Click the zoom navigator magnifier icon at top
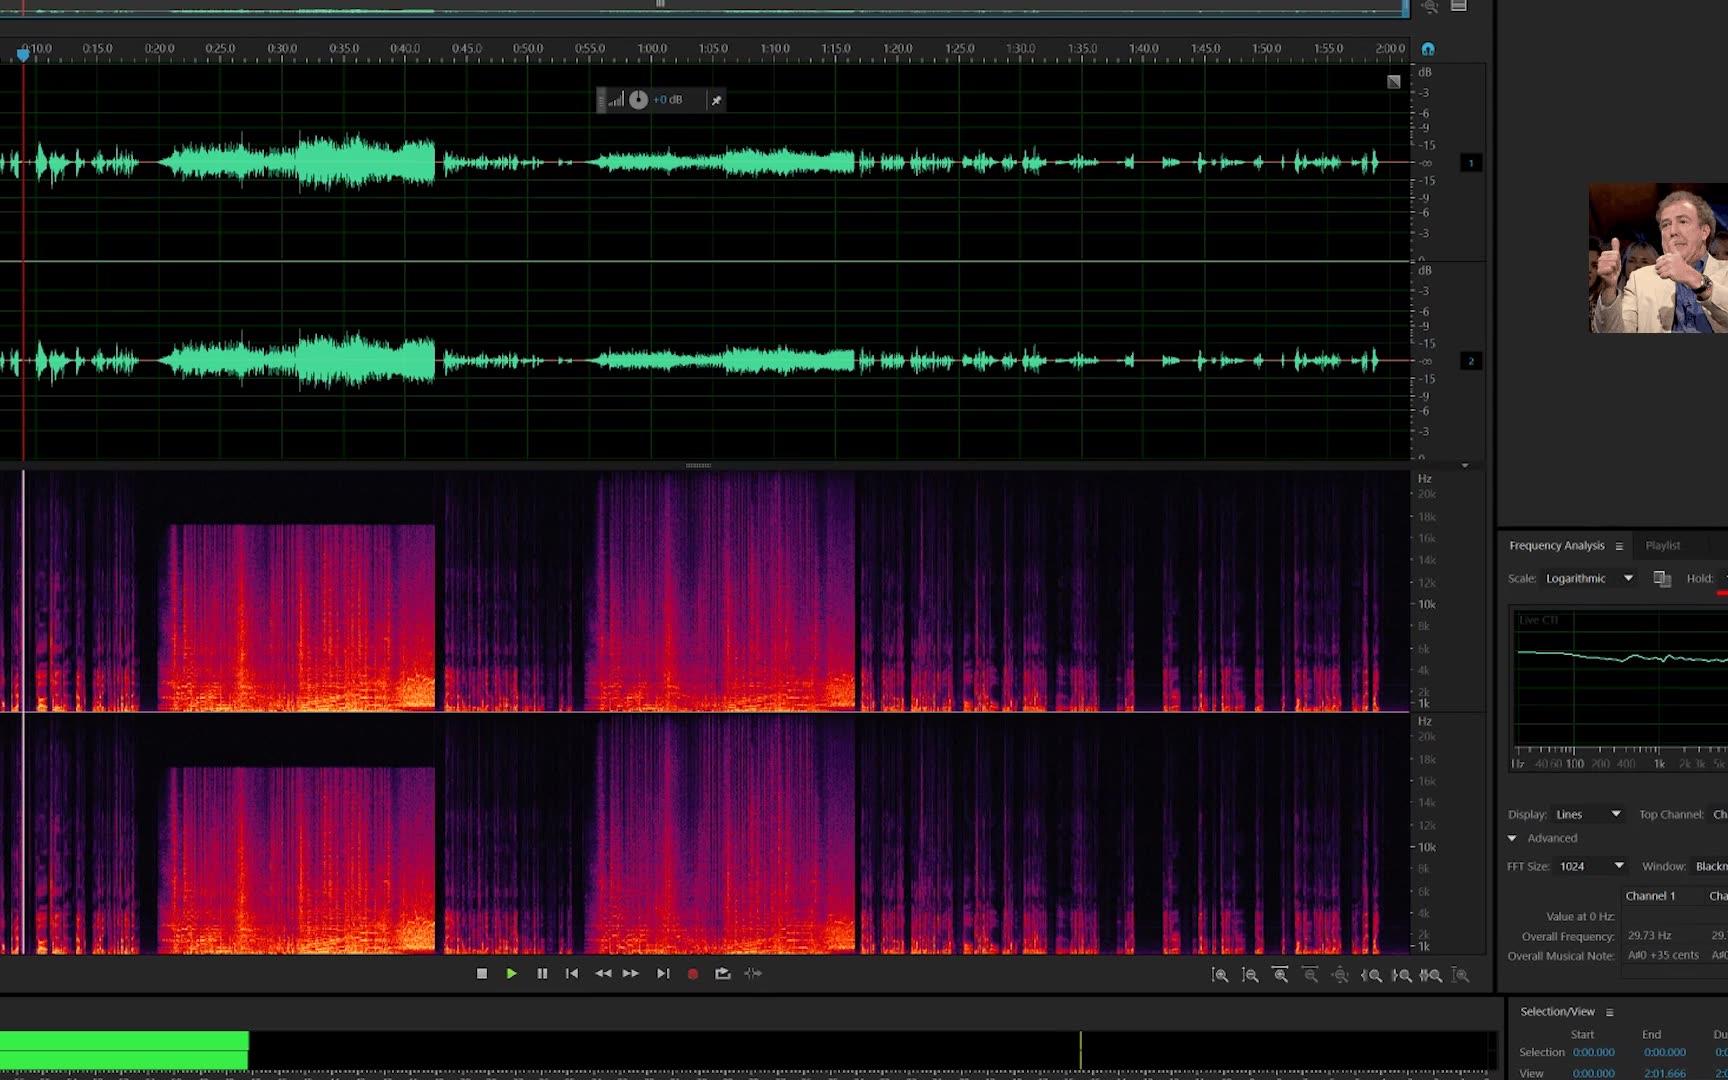This screenshot has width=1728, height=1080. pos(1430,7)
